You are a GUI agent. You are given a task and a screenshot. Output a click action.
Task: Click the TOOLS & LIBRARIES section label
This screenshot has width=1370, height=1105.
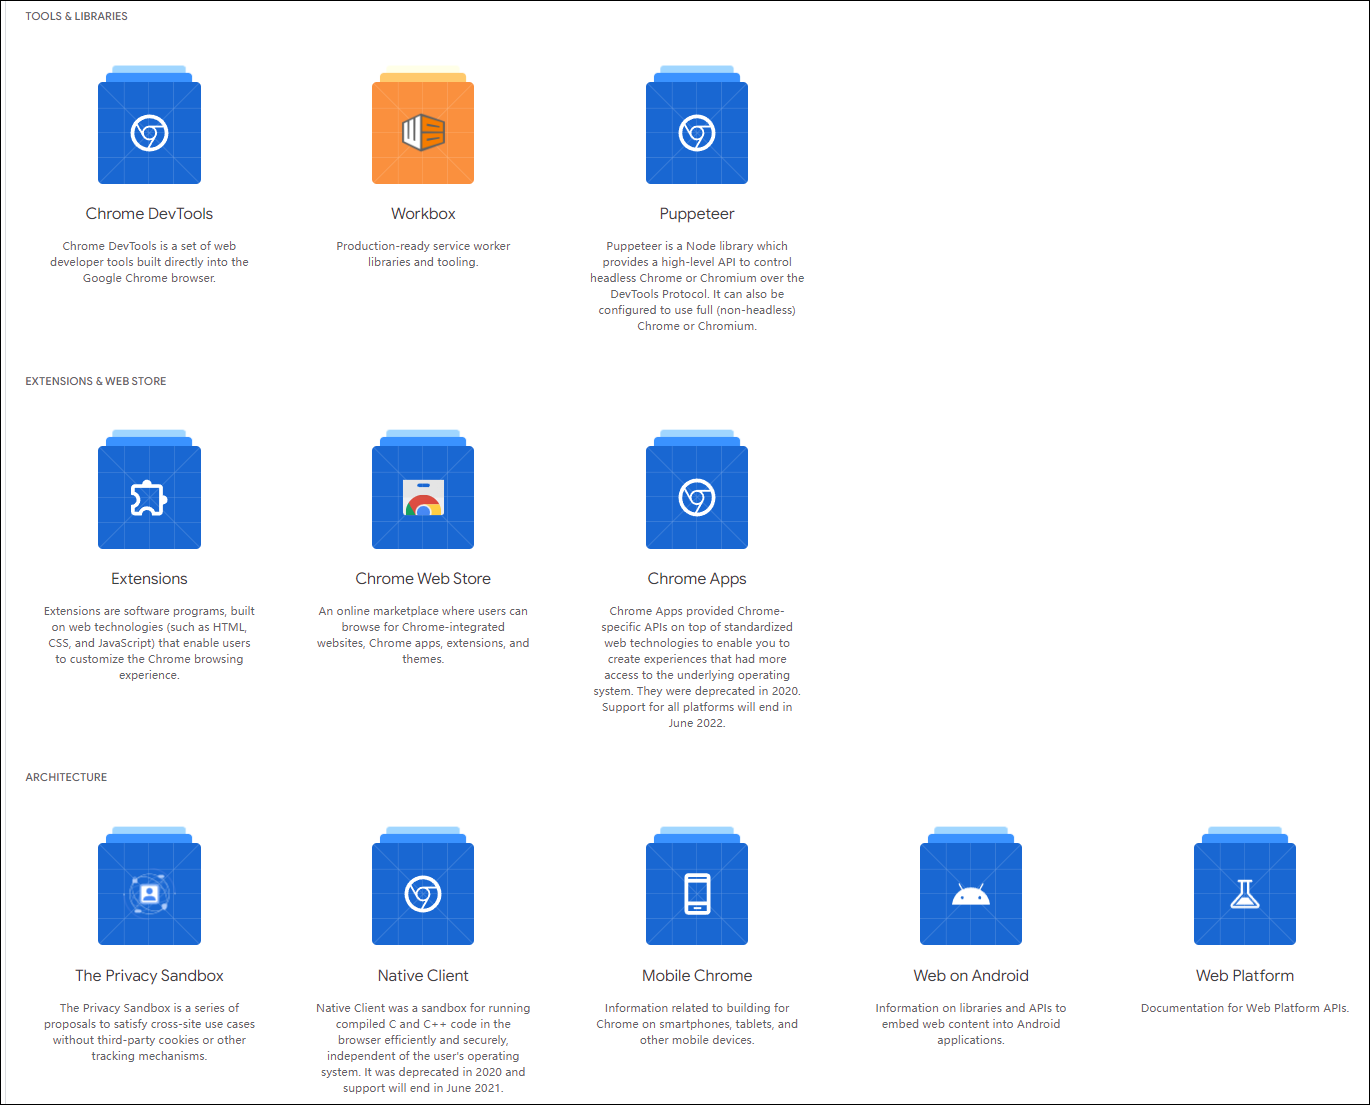coord(77,16)
